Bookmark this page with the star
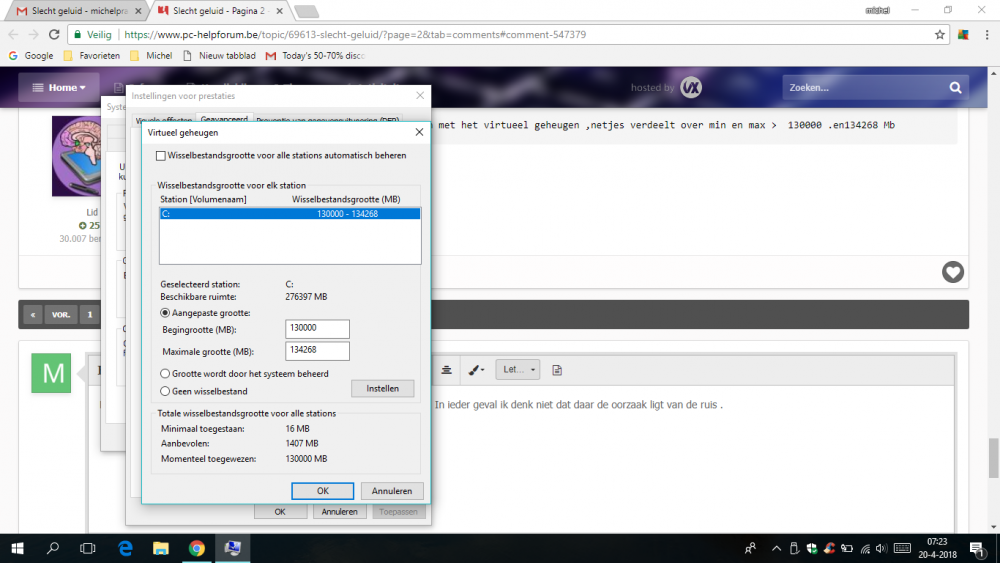 (x=939, y=34)
